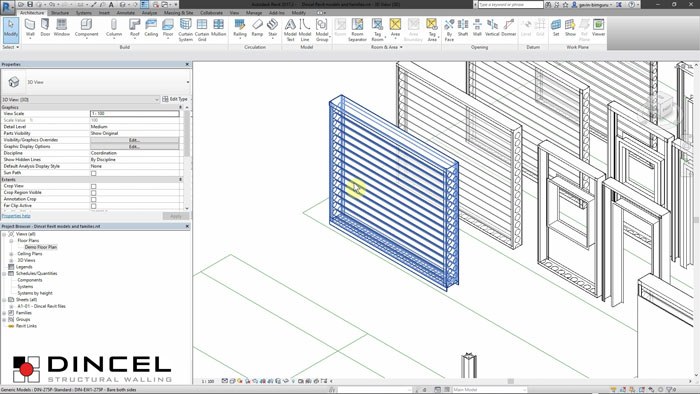Screen dimensions: 700x394
Task: Select the Shaft opening tool
Action: [463, 28]
